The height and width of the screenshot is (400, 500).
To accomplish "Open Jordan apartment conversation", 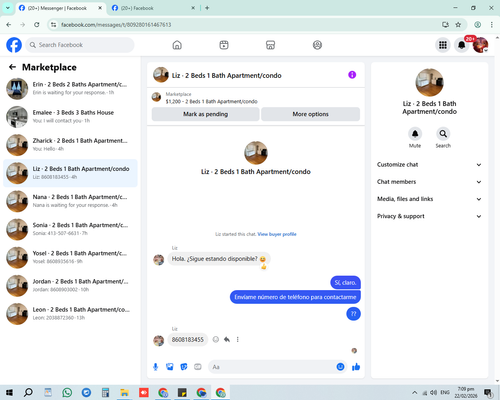I will [70, 286].
